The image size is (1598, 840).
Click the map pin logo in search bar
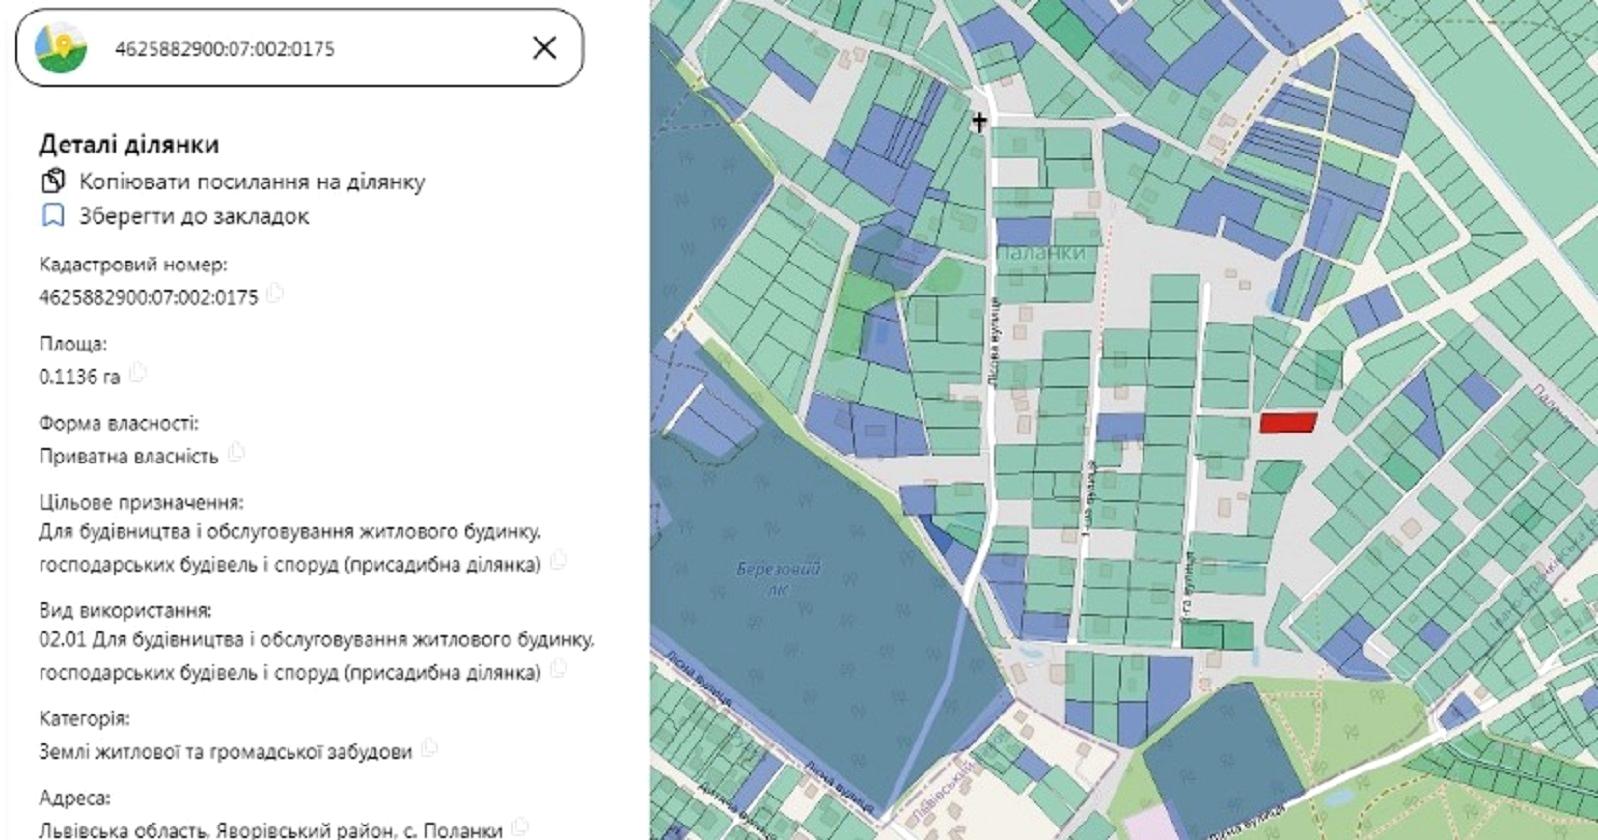coord(61,48)
